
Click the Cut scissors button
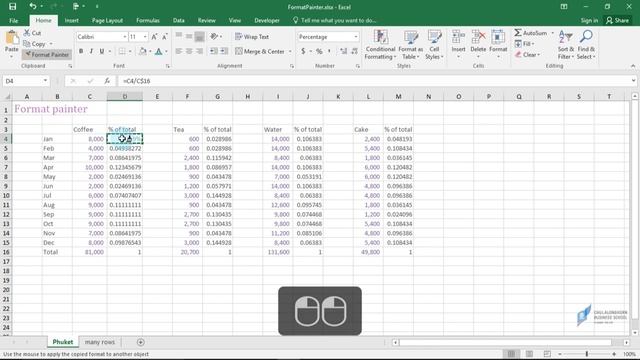click(32, 33)
